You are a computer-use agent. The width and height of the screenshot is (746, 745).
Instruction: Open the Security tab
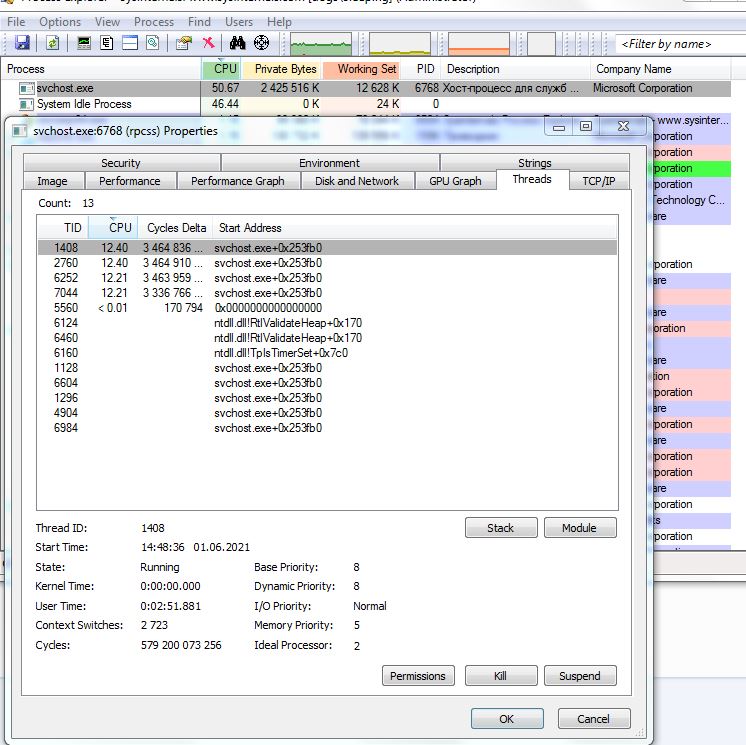(121, 163)
